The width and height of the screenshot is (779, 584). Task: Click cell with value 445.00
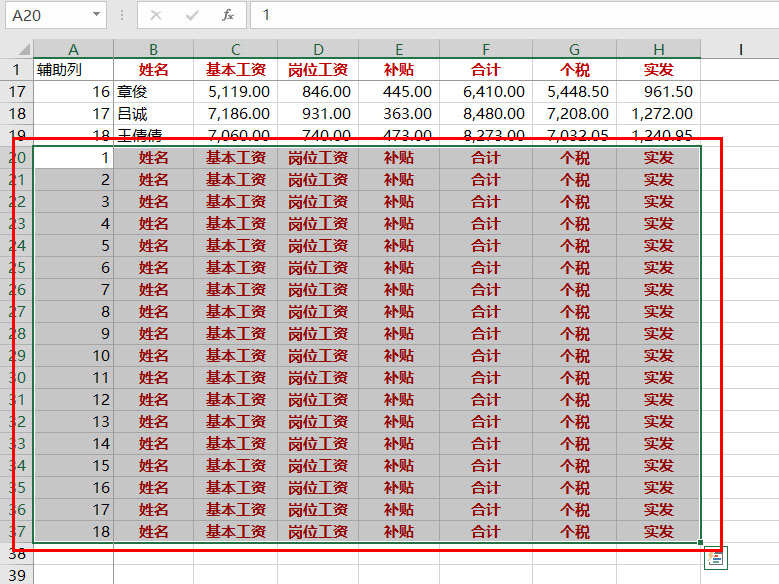coord(399,91)
